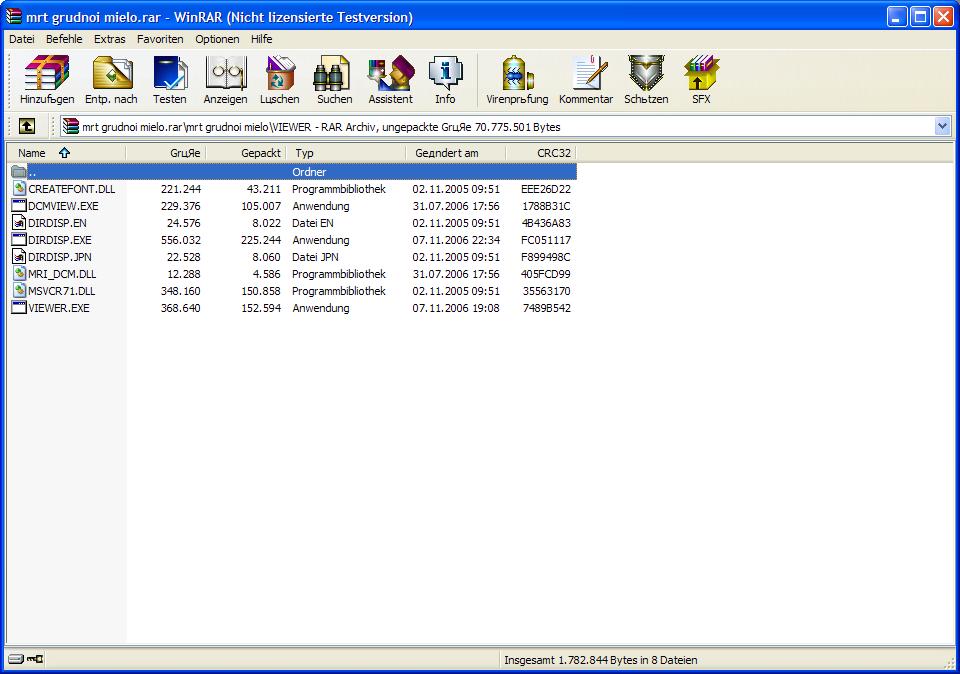Click the Schützen protect archive icon
The height and width of the screenshot is (674, 960).
(646, 80)
